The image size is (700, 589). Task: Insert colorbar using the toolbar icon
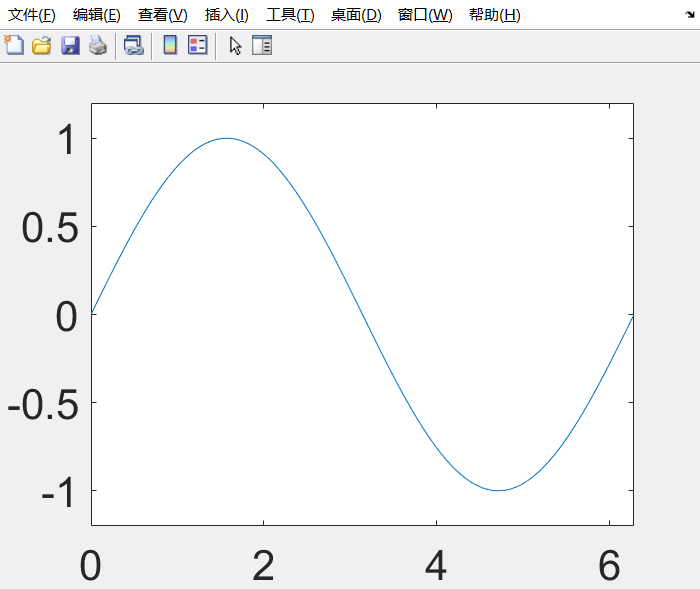click(x=170, y=45)
